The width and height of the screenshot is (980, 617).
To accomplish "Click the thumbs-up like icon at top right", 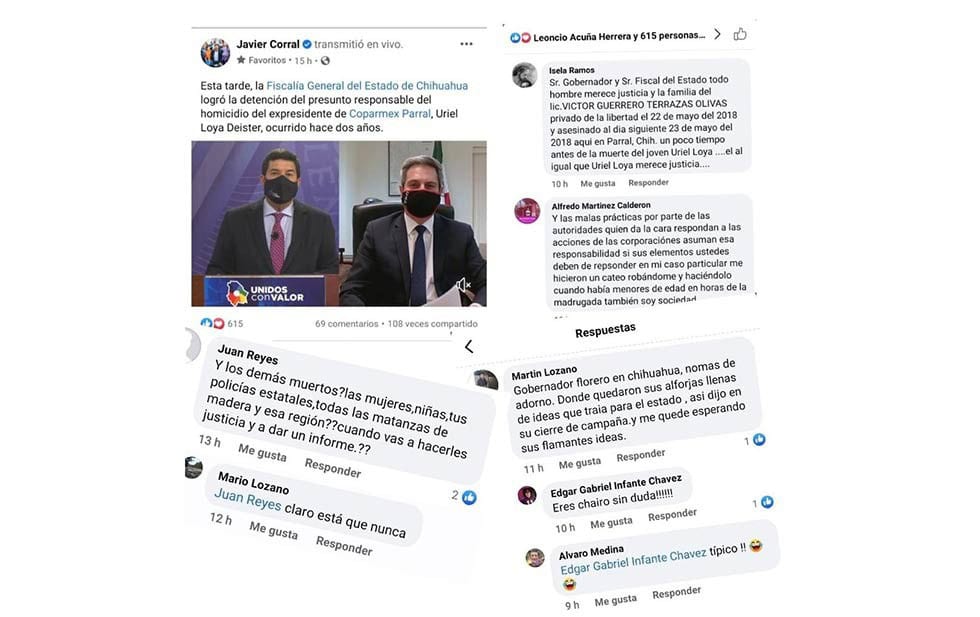I will tap(740, 34).
